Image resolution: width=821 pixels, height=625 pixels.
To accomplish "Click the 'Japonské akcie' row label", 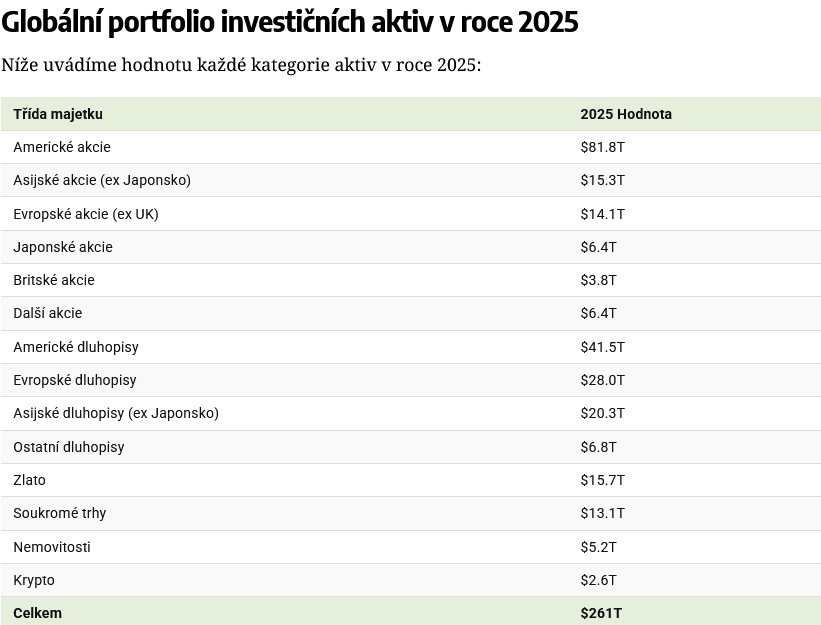I will [63, 247].
